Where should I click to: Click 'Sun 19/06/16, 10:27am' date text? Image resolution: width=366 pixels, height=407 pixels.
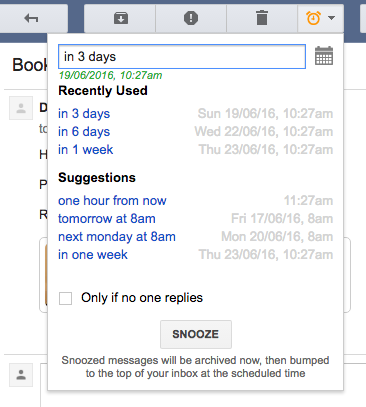click(x=265, y=114)
